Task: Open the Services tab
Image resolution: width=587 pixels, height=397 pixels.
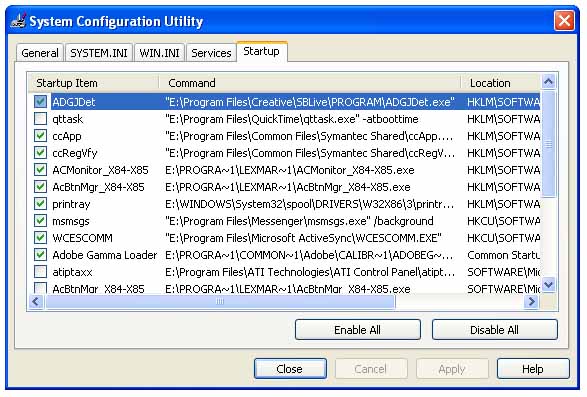Action: (x=211, y=53)
